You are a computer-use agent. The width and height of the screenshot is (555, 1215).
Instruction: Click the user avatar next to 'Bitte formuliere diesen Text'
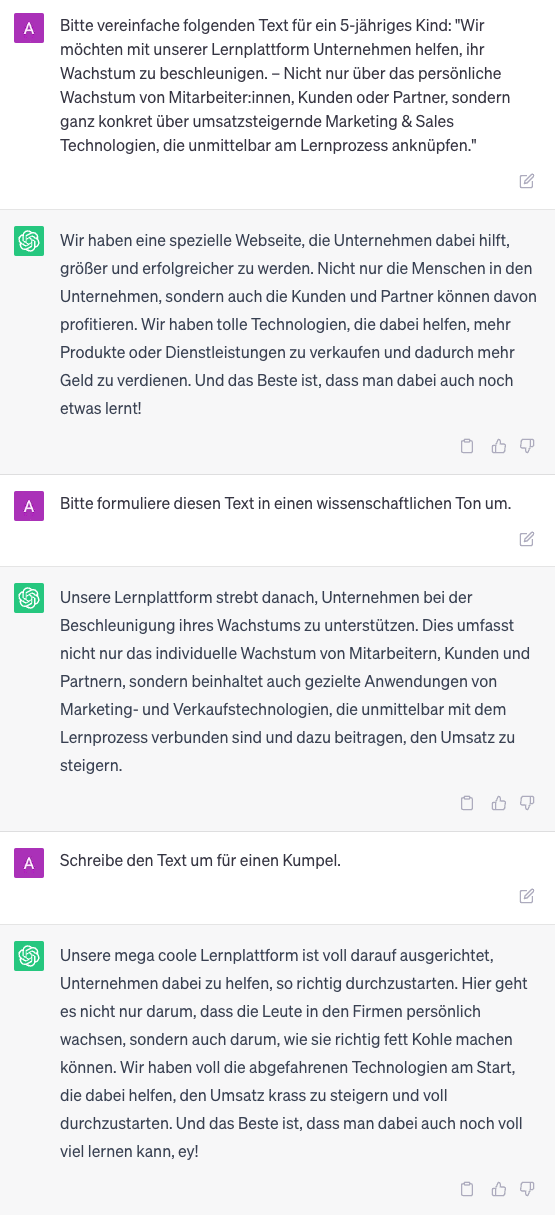(x=29, y=506)
